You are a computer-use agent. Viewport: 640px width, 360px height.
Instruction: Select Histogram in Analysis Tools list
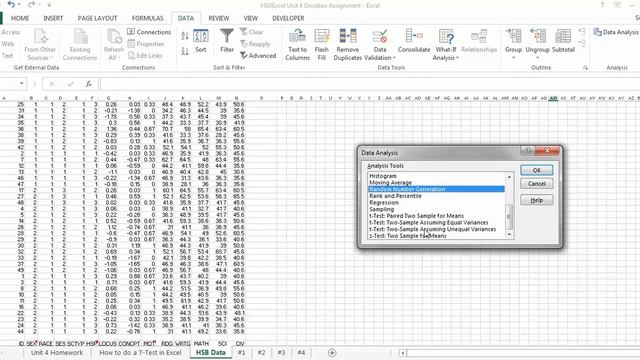[x=436, y=176]
